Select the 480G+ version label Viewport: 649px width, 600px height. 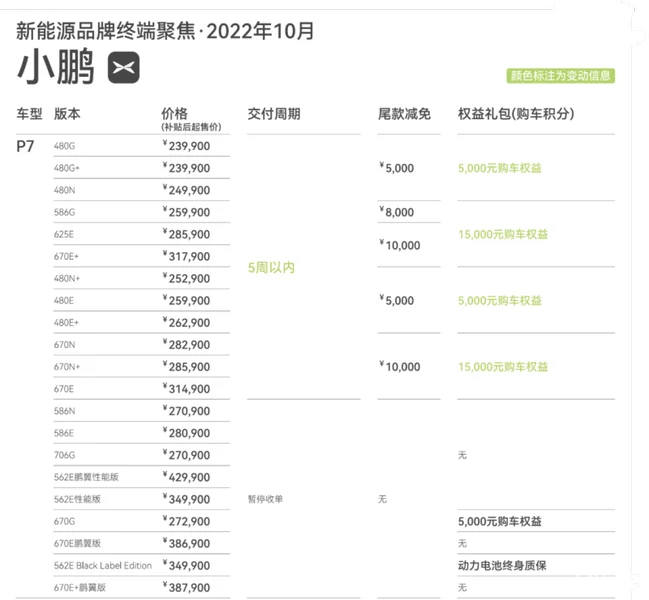click(67, 168)
